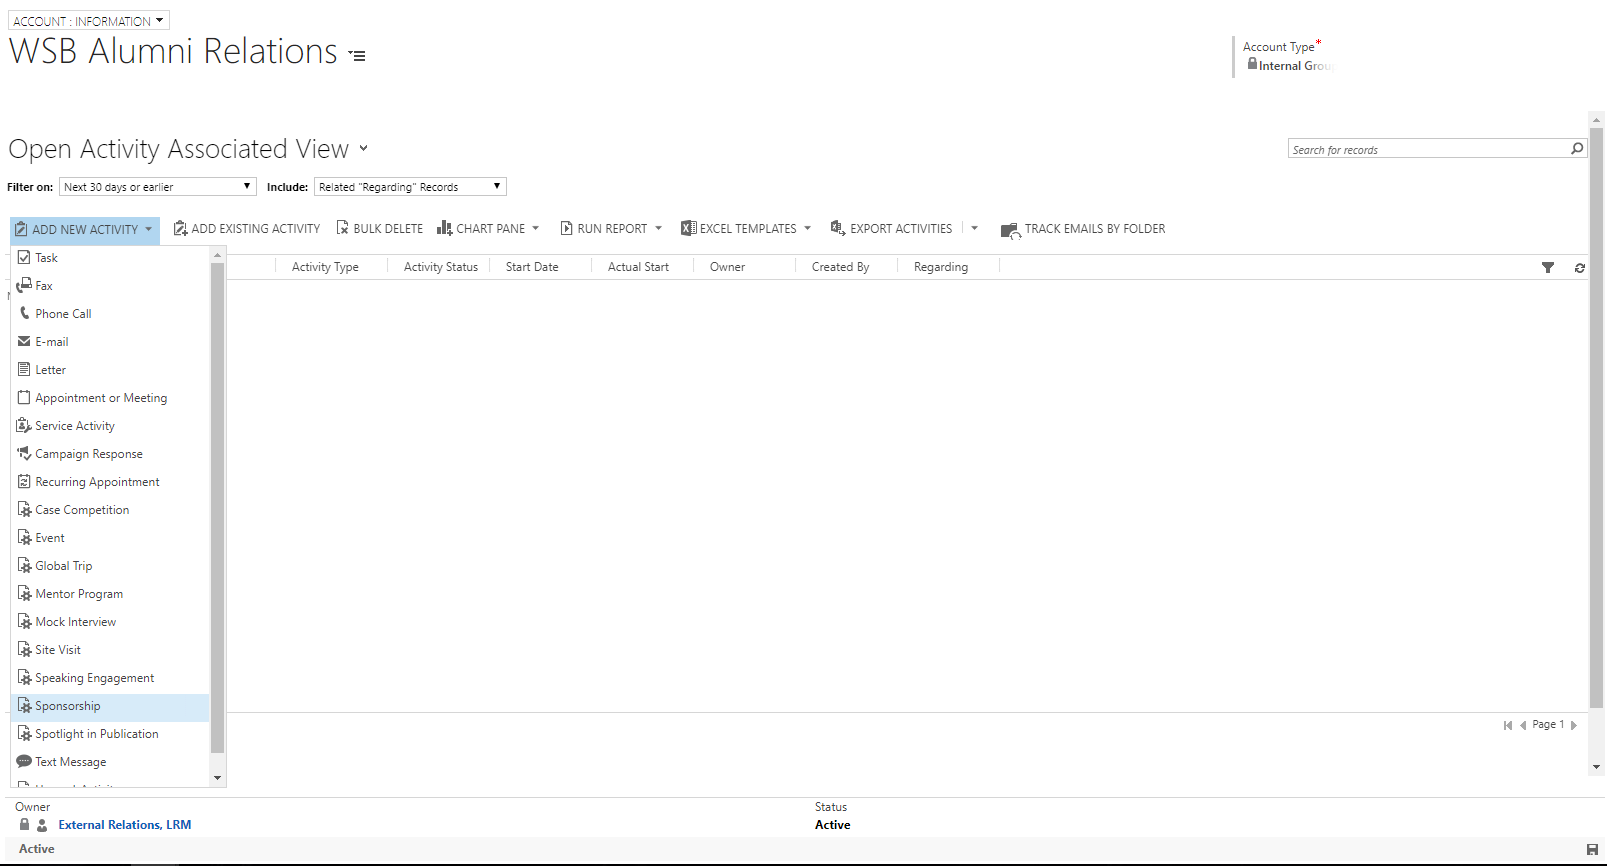Open Track Emails By Folder
Viewport: 1607px width, 866px height.
click(x=1083, y=229)
